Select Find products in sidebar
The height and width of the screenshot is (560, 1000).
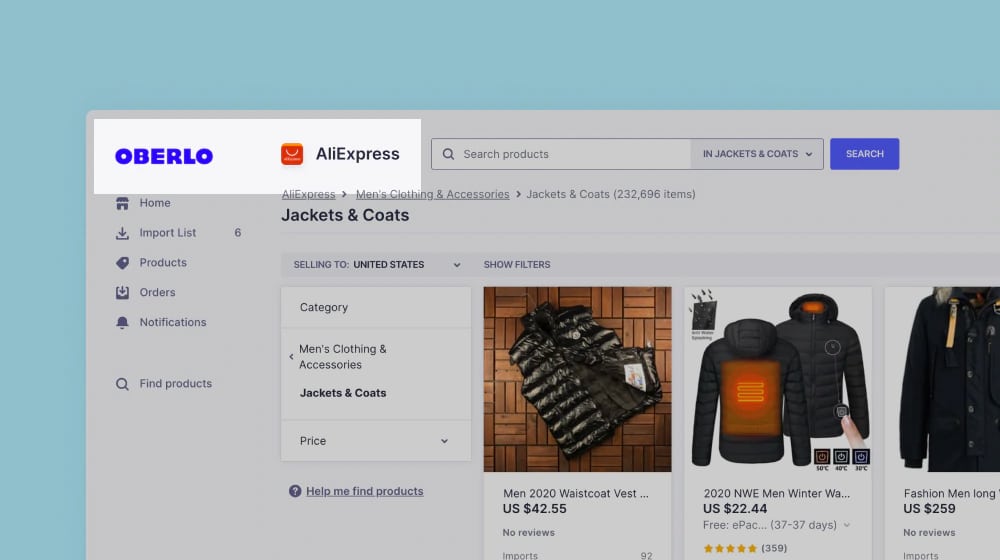pyautogui.click(x=175, y=383)
